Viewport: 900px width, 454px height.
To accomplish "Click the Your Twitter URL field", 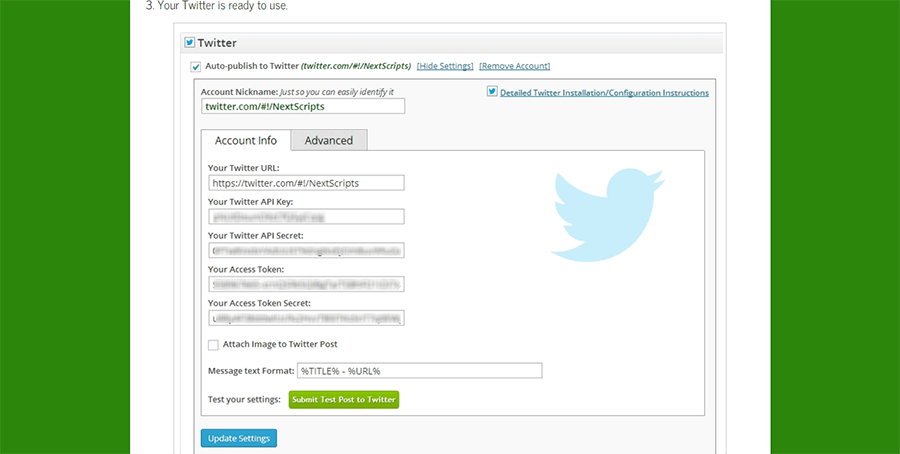I will pyautogui.click(x=307, y=183).
